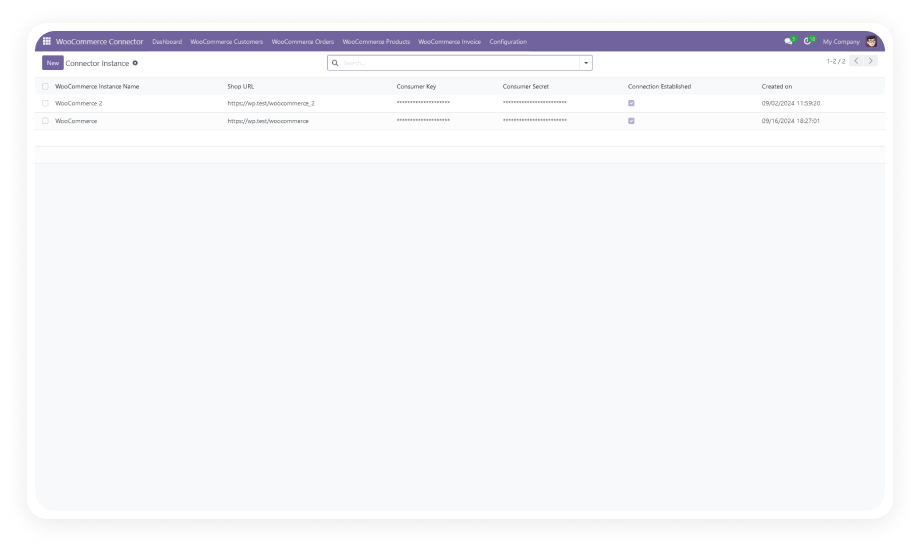Select the WooCommerce row checkbox
The image size is (920, 550).
[45, 121]
